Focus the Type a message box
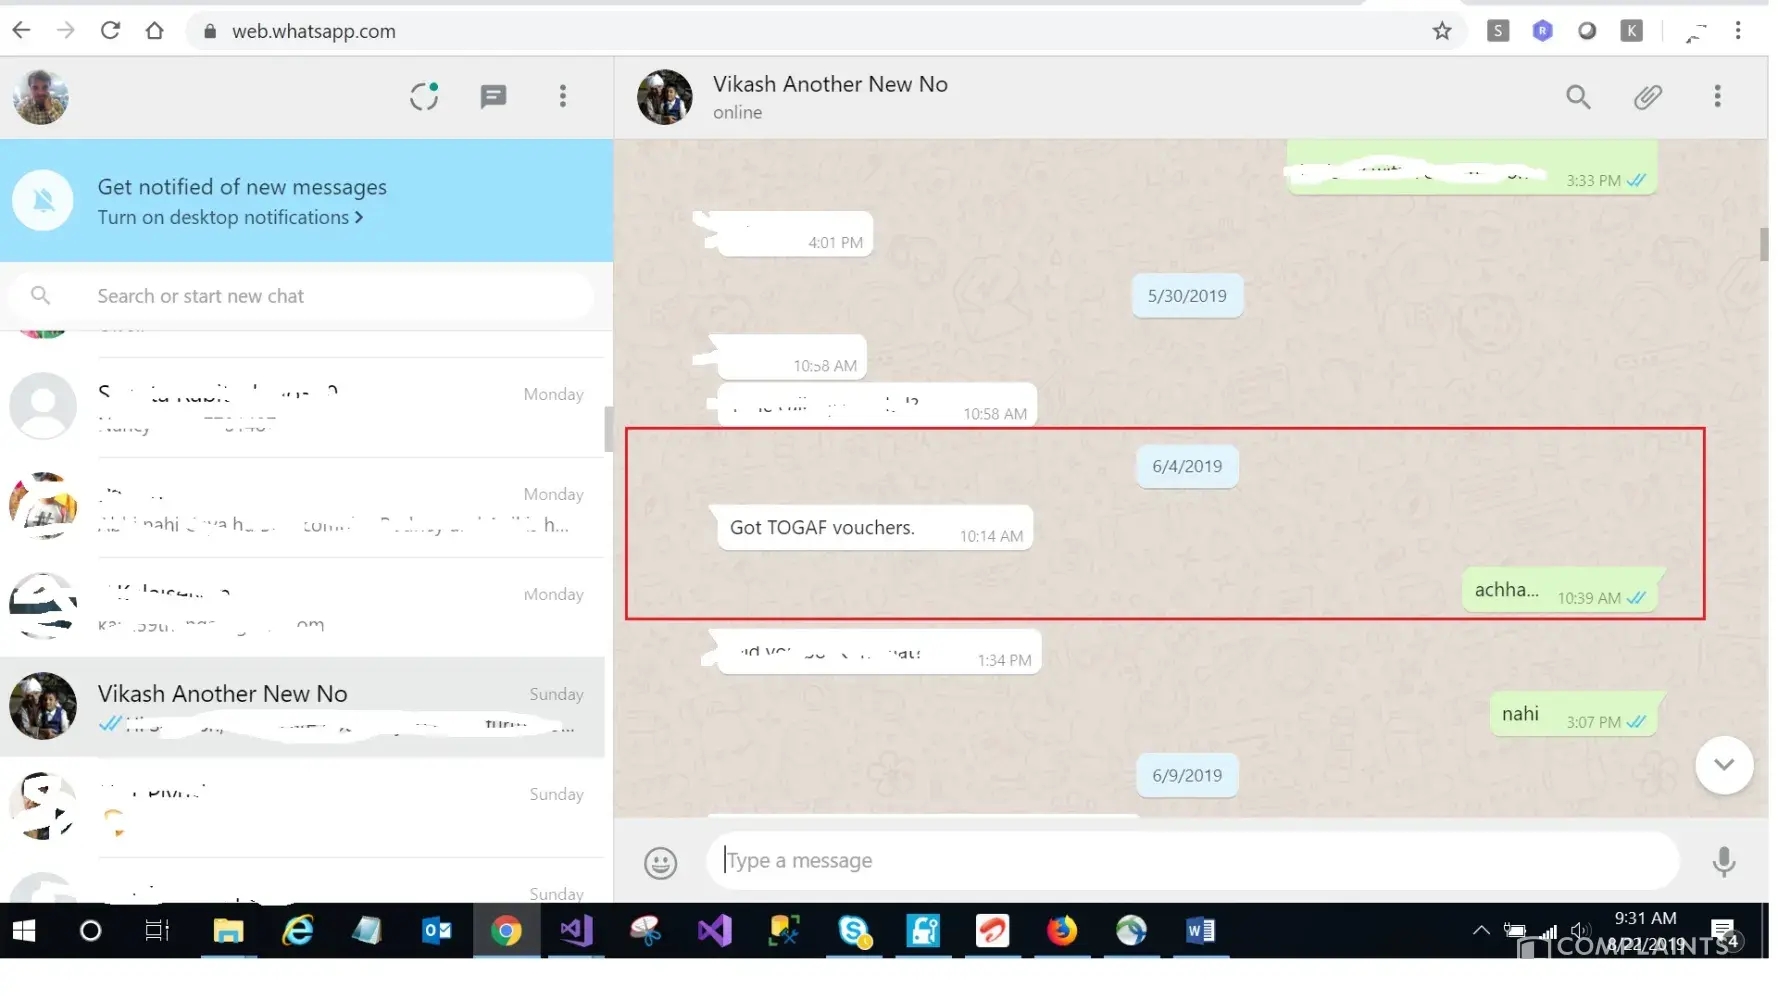Image resolution: width=1778 pixels, height=1000 pixels. pos(1190,861)
